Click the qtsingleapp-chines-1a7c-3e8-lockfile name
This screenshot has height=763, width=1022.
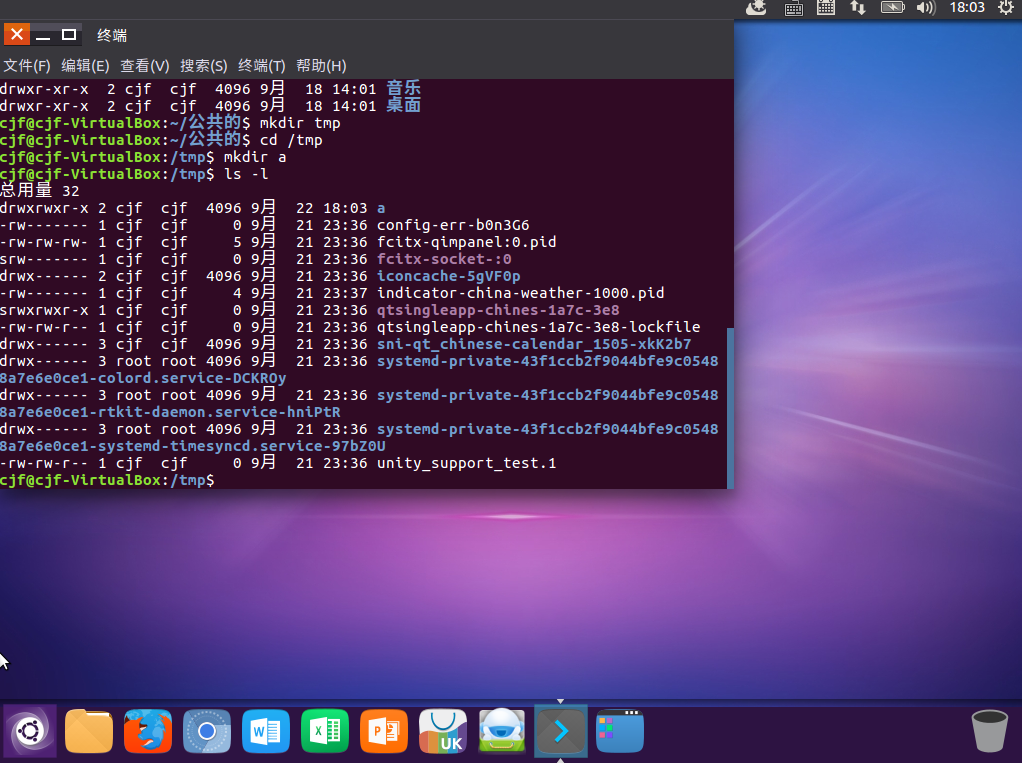pyautogui.click(x=538, y=326)
